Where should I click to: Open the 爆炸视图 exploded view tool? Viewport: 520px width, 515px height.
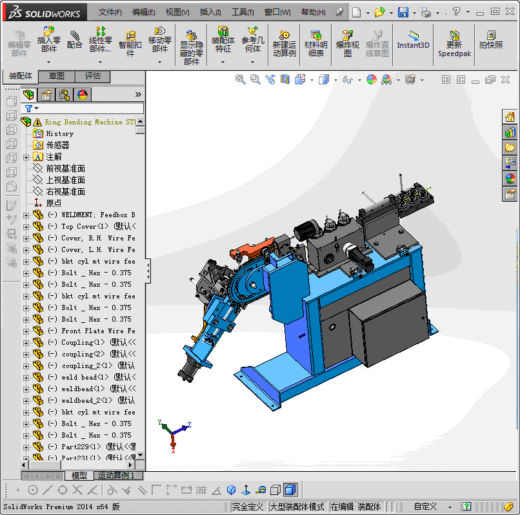point(347,44)
